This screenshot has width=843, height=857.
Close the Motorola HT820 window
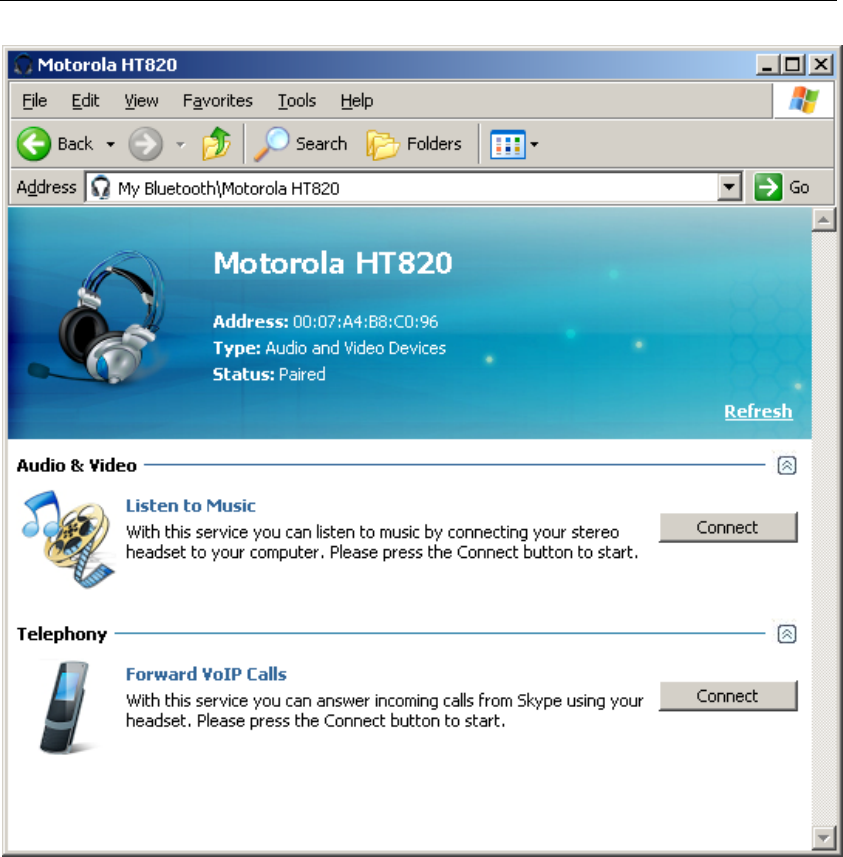coord(821,64)
